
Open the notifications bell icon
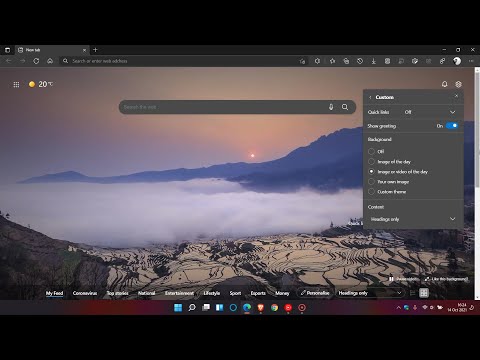pyautogui.click(x=444, y=84)
